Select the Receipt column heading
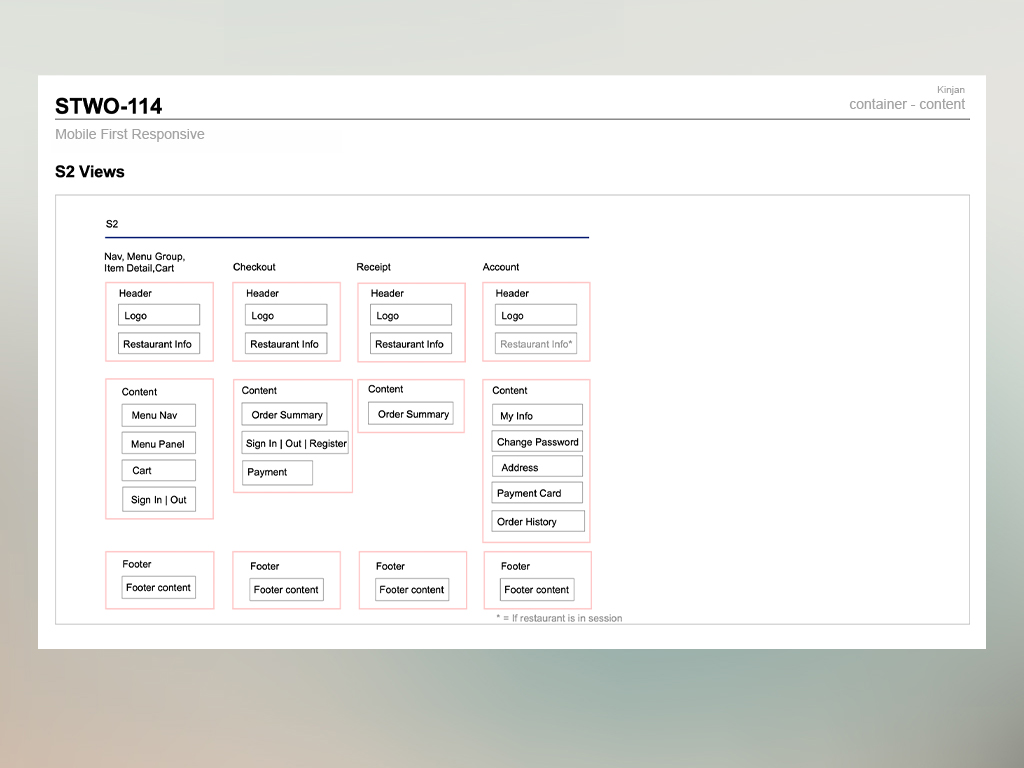This screenshot has width=1024, height=768. point(373,267)
